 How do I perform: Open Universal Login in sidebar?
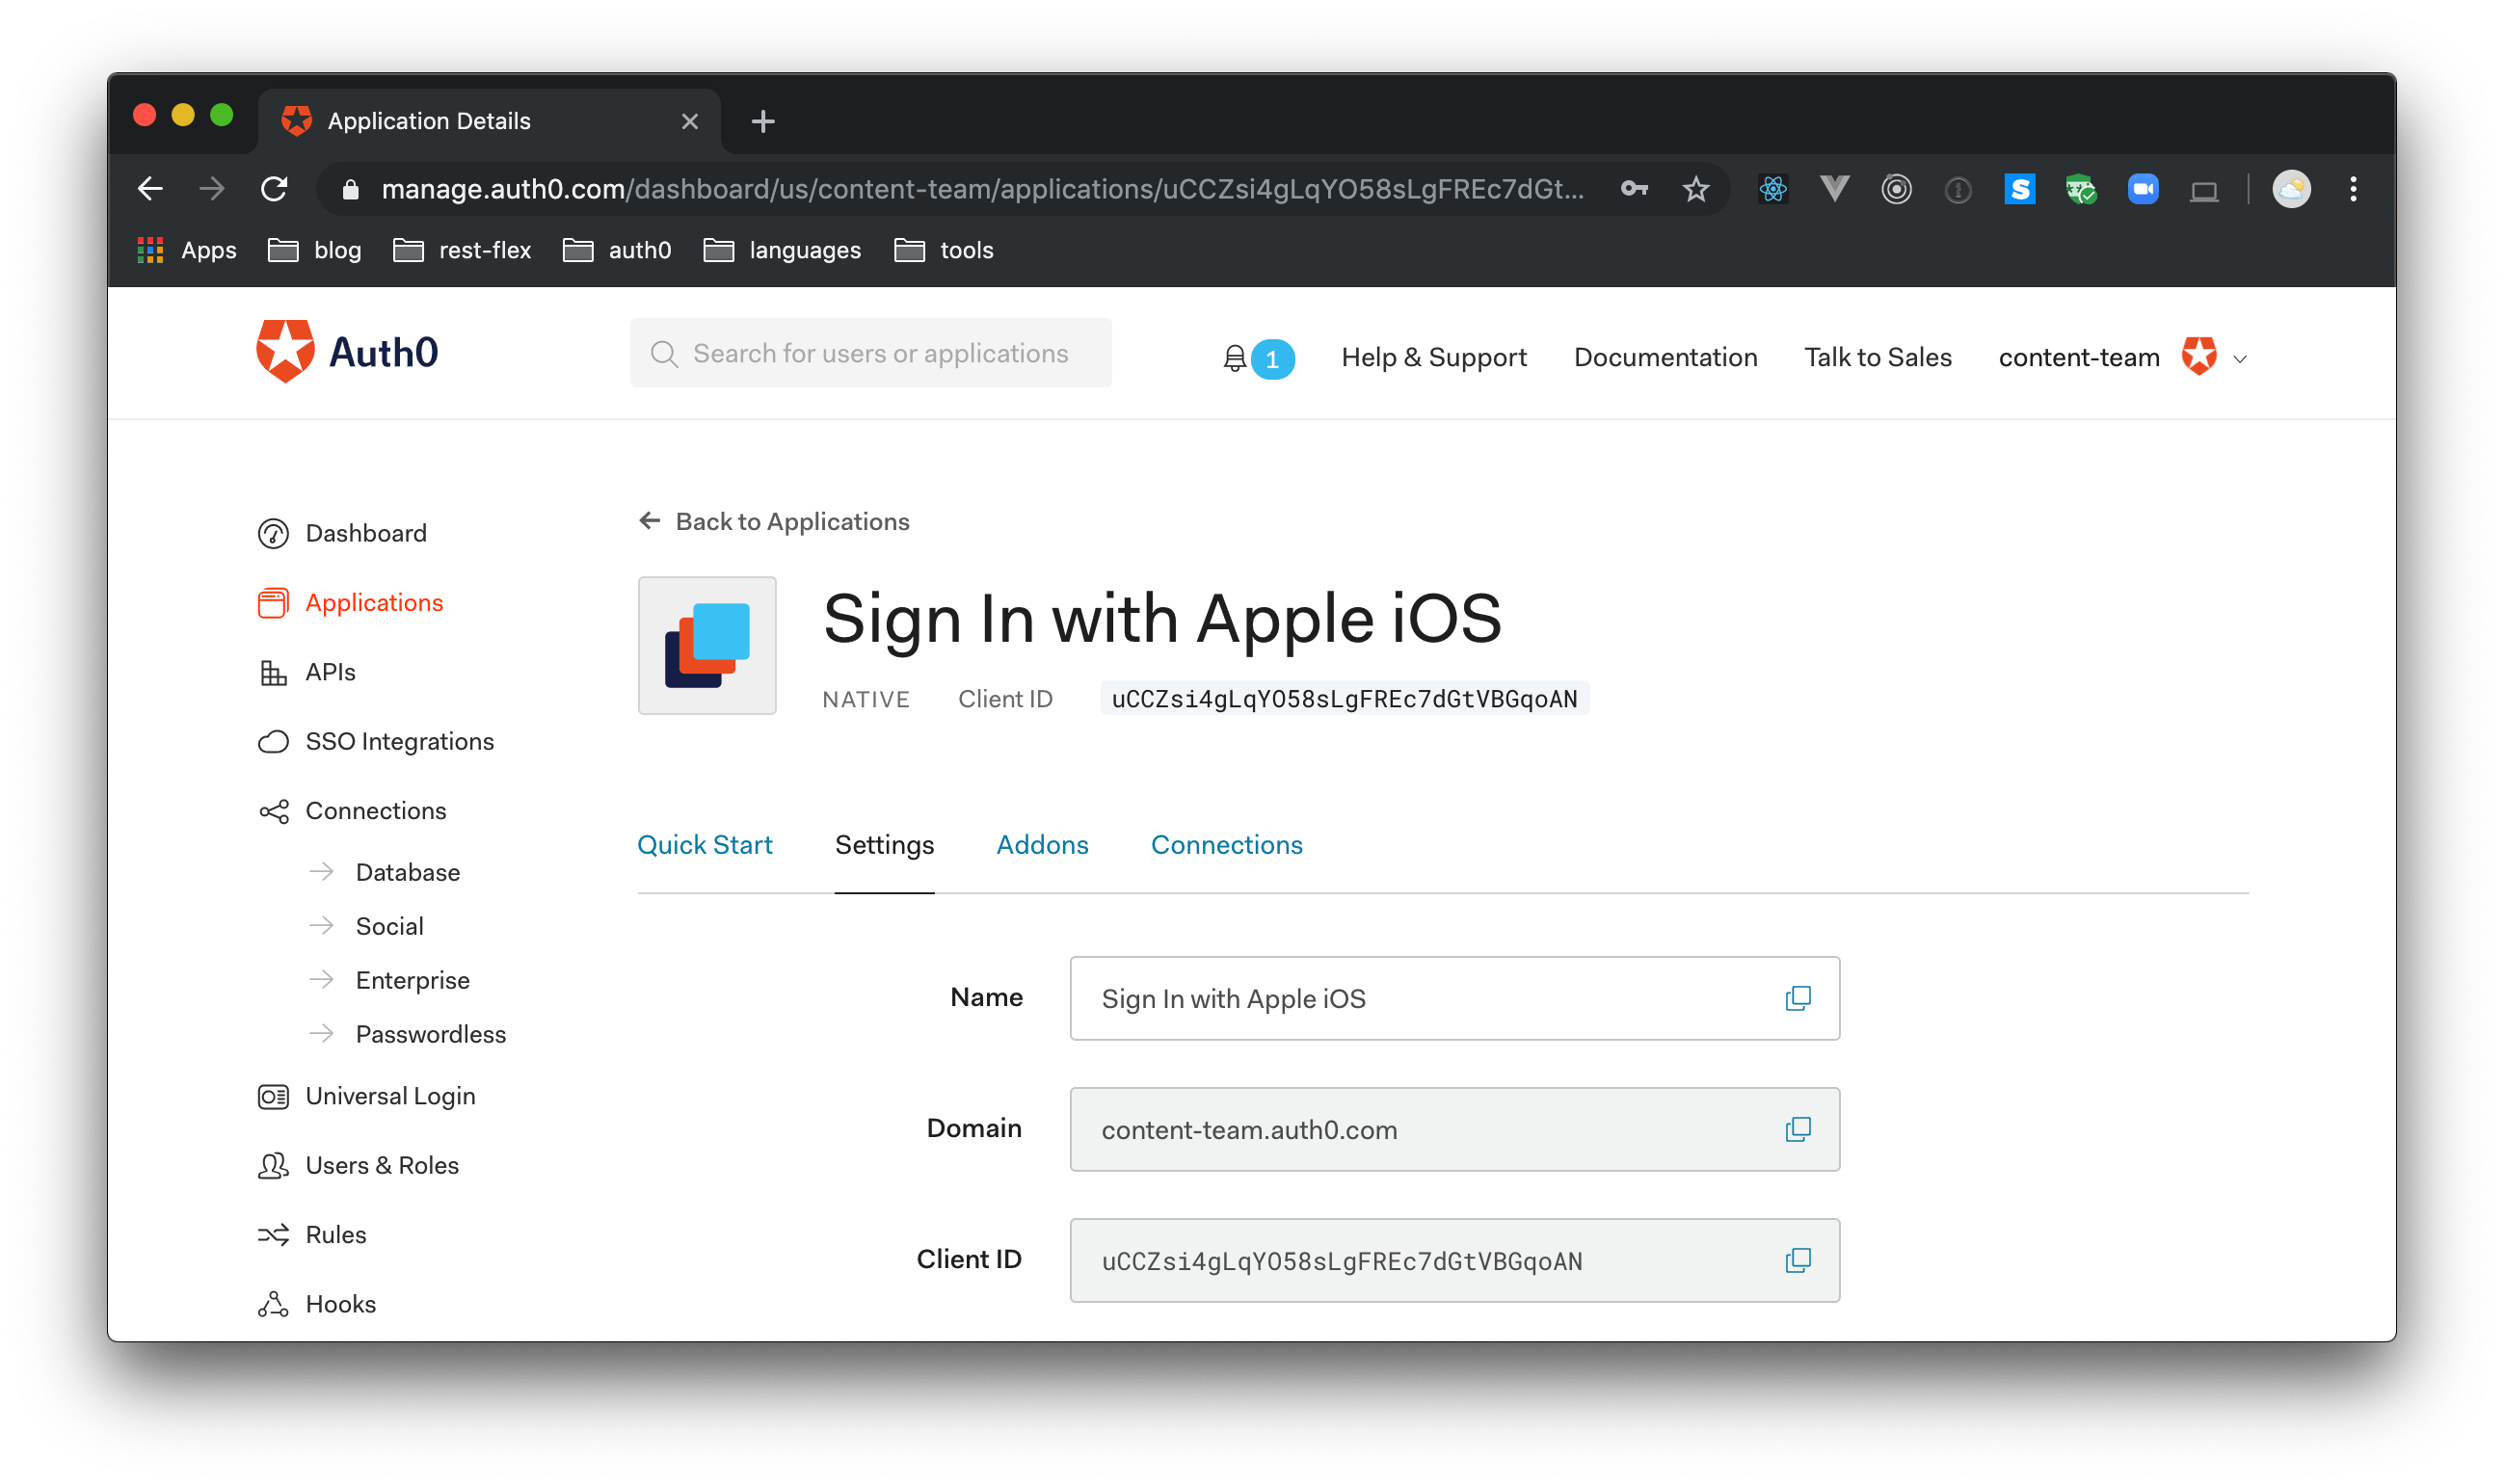(390, 1096)
